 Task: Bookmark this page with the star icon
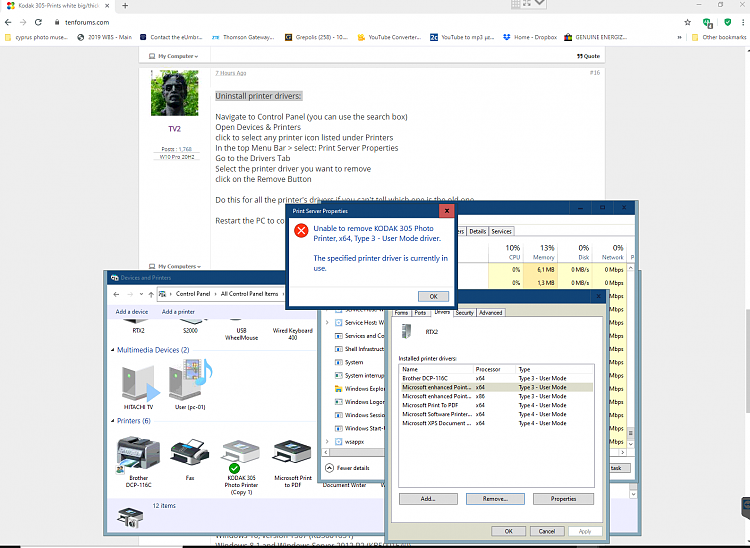687,22
